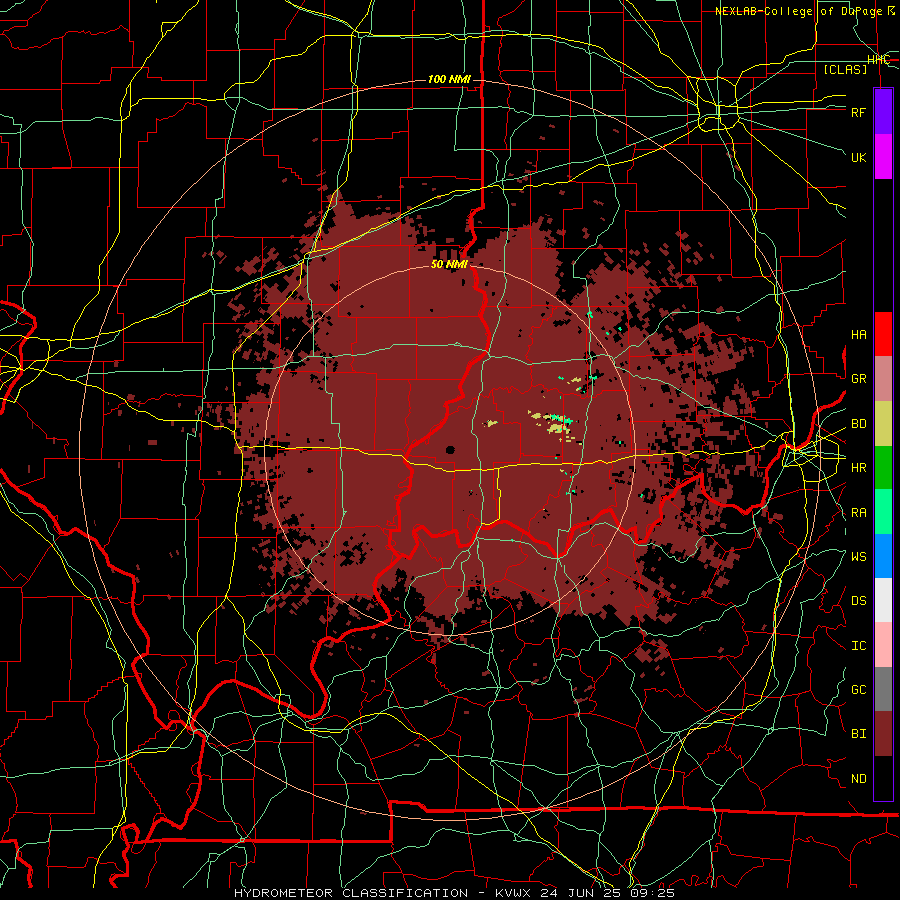
Task: Select the white DS legend swatch
Action: 883,600
